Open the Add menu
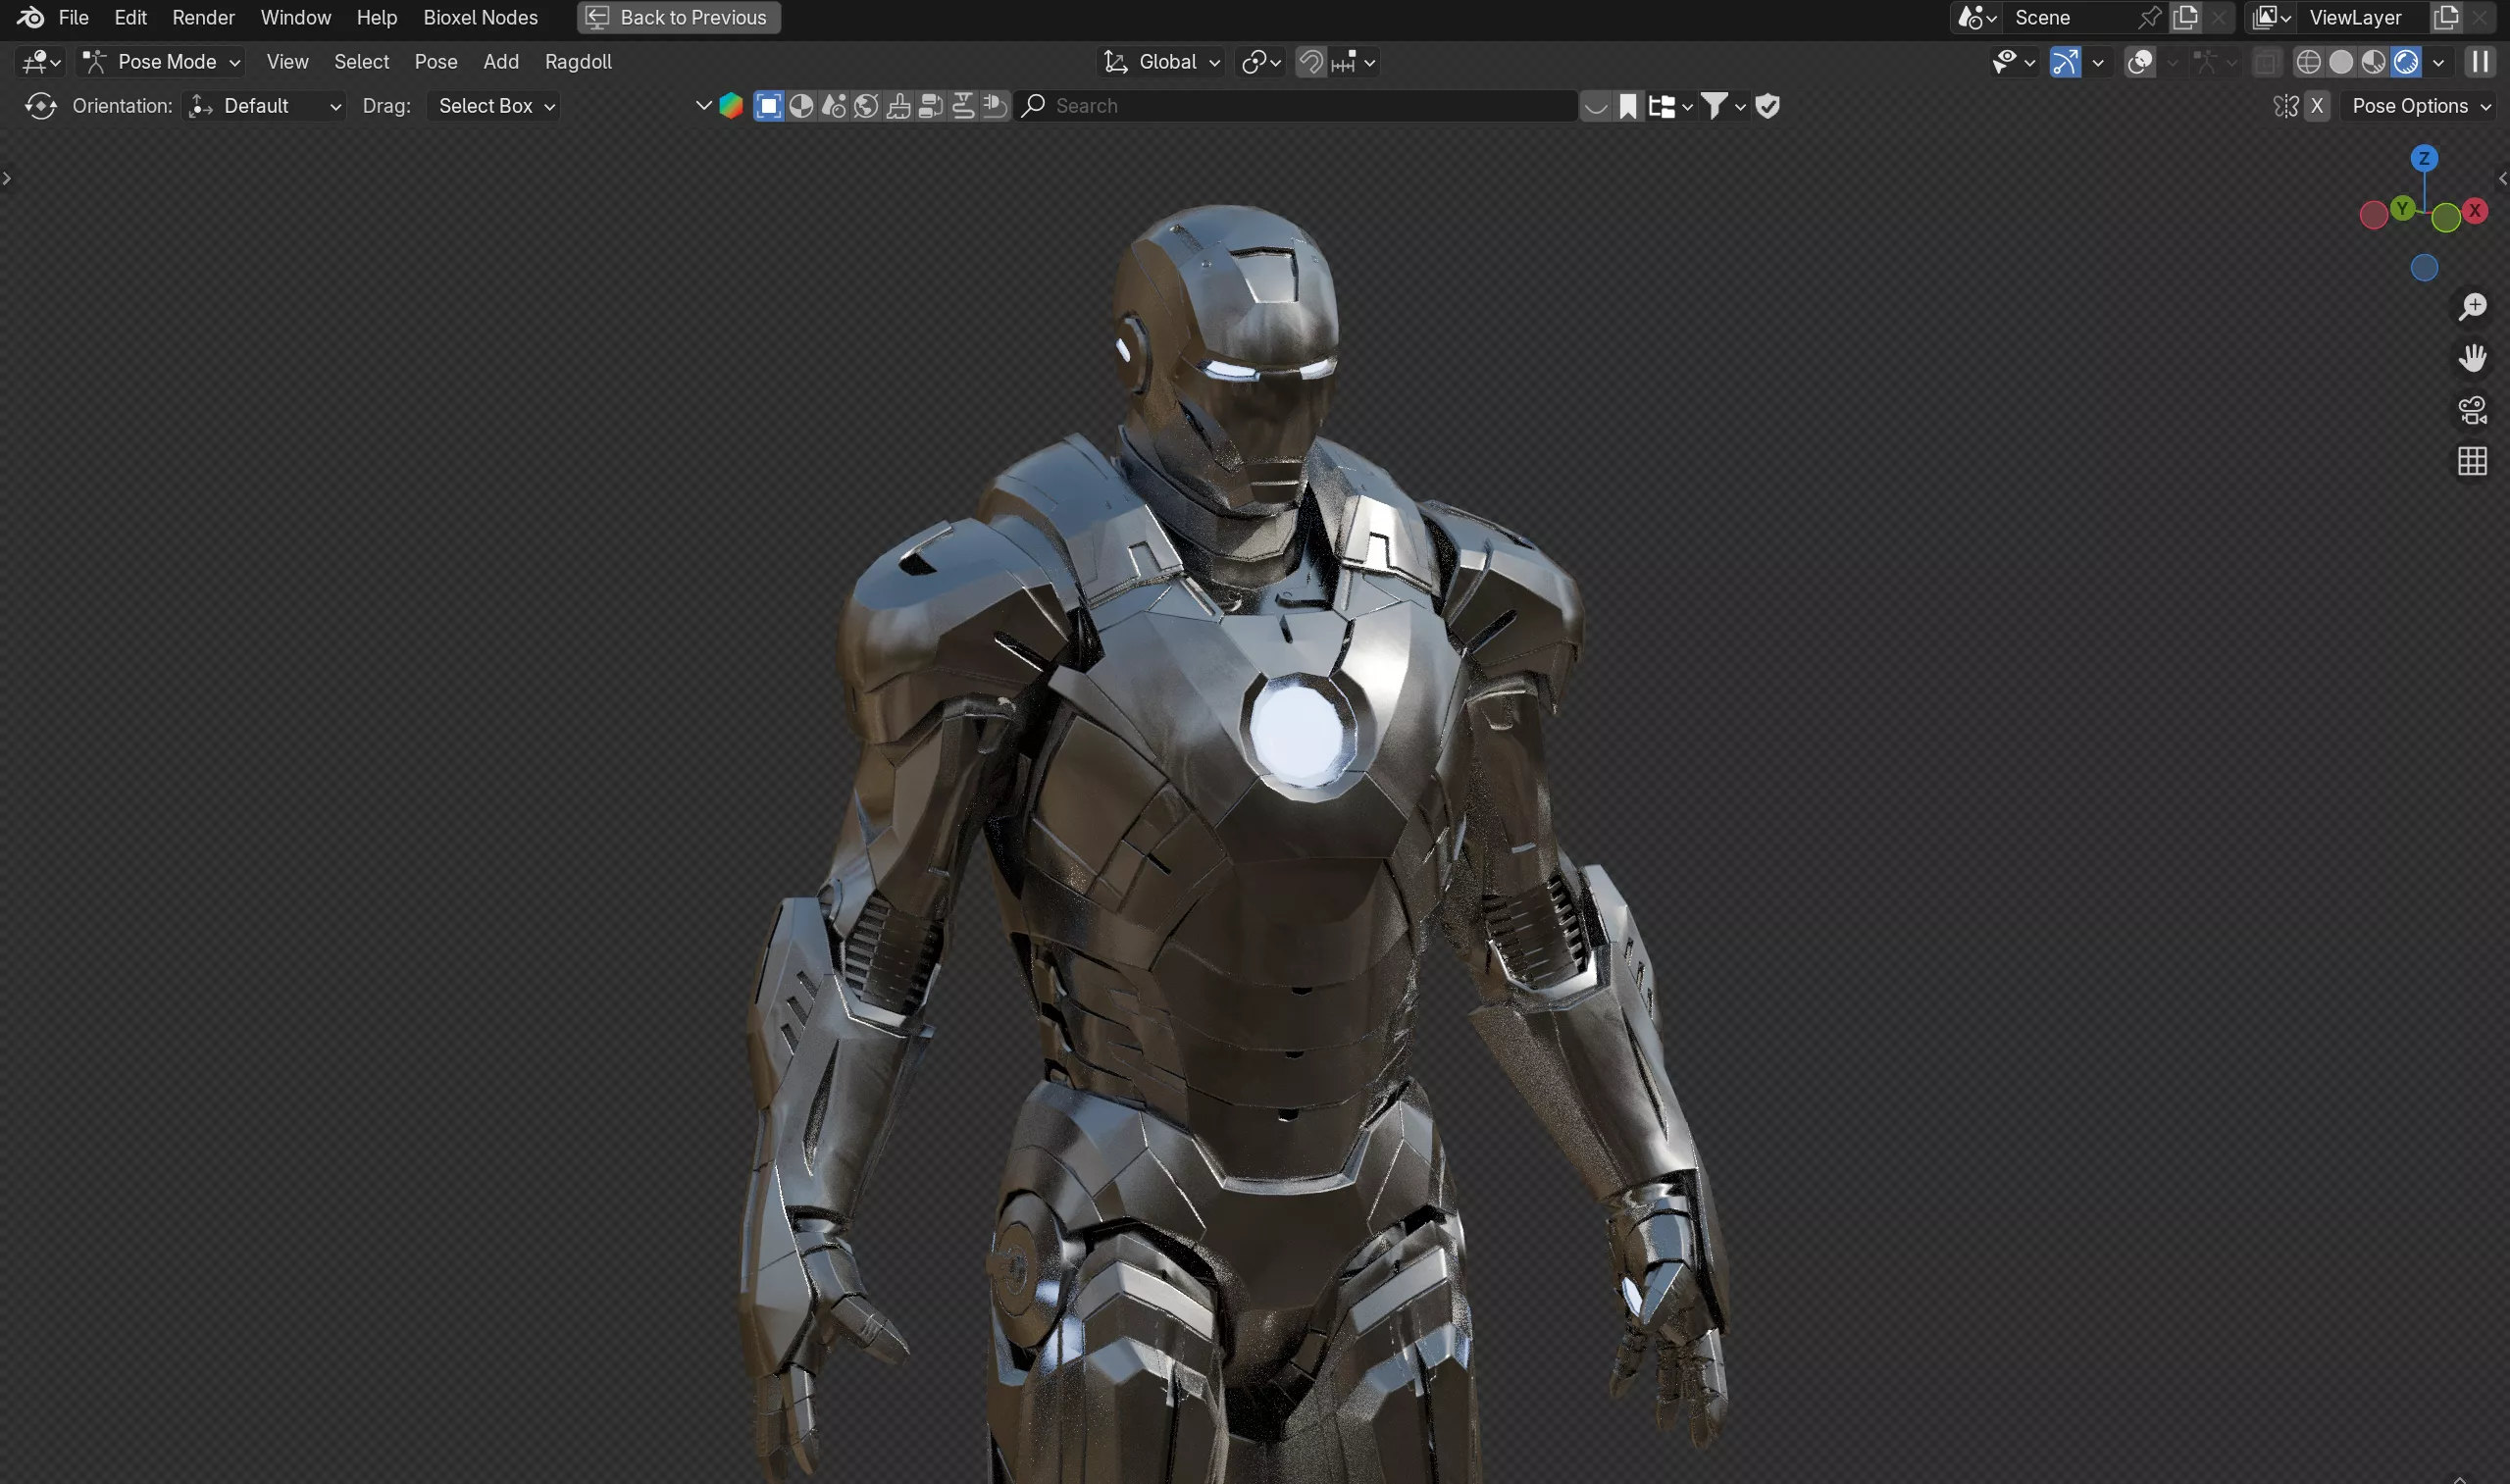The height and width of the screenshot is (1484, 2510). pos(501,62)
